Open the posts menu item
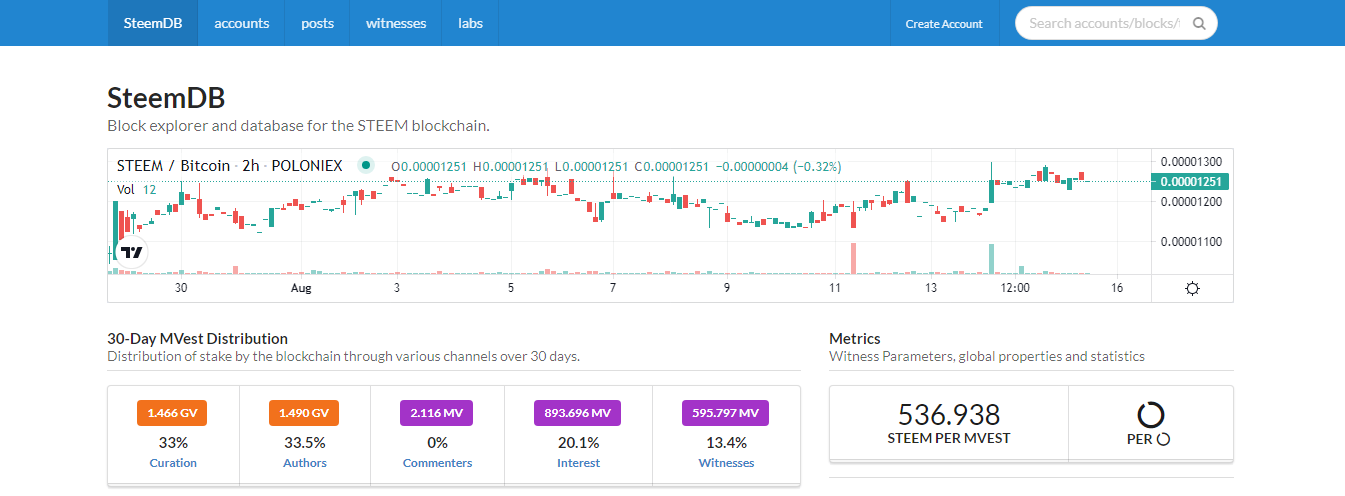 click(318, 23)
